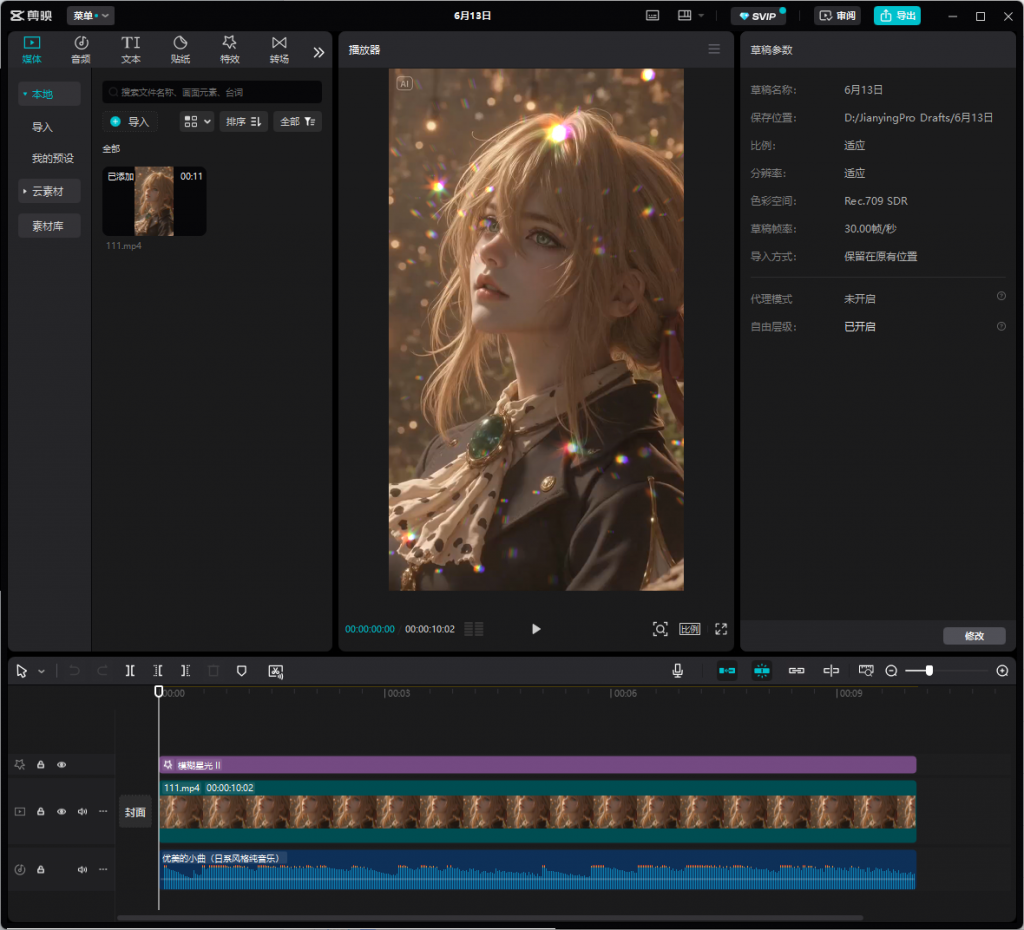The width and height of the screenshot is (1024, 930).
Task: Open the 审阅 review button
Action: tap(838, 16)
